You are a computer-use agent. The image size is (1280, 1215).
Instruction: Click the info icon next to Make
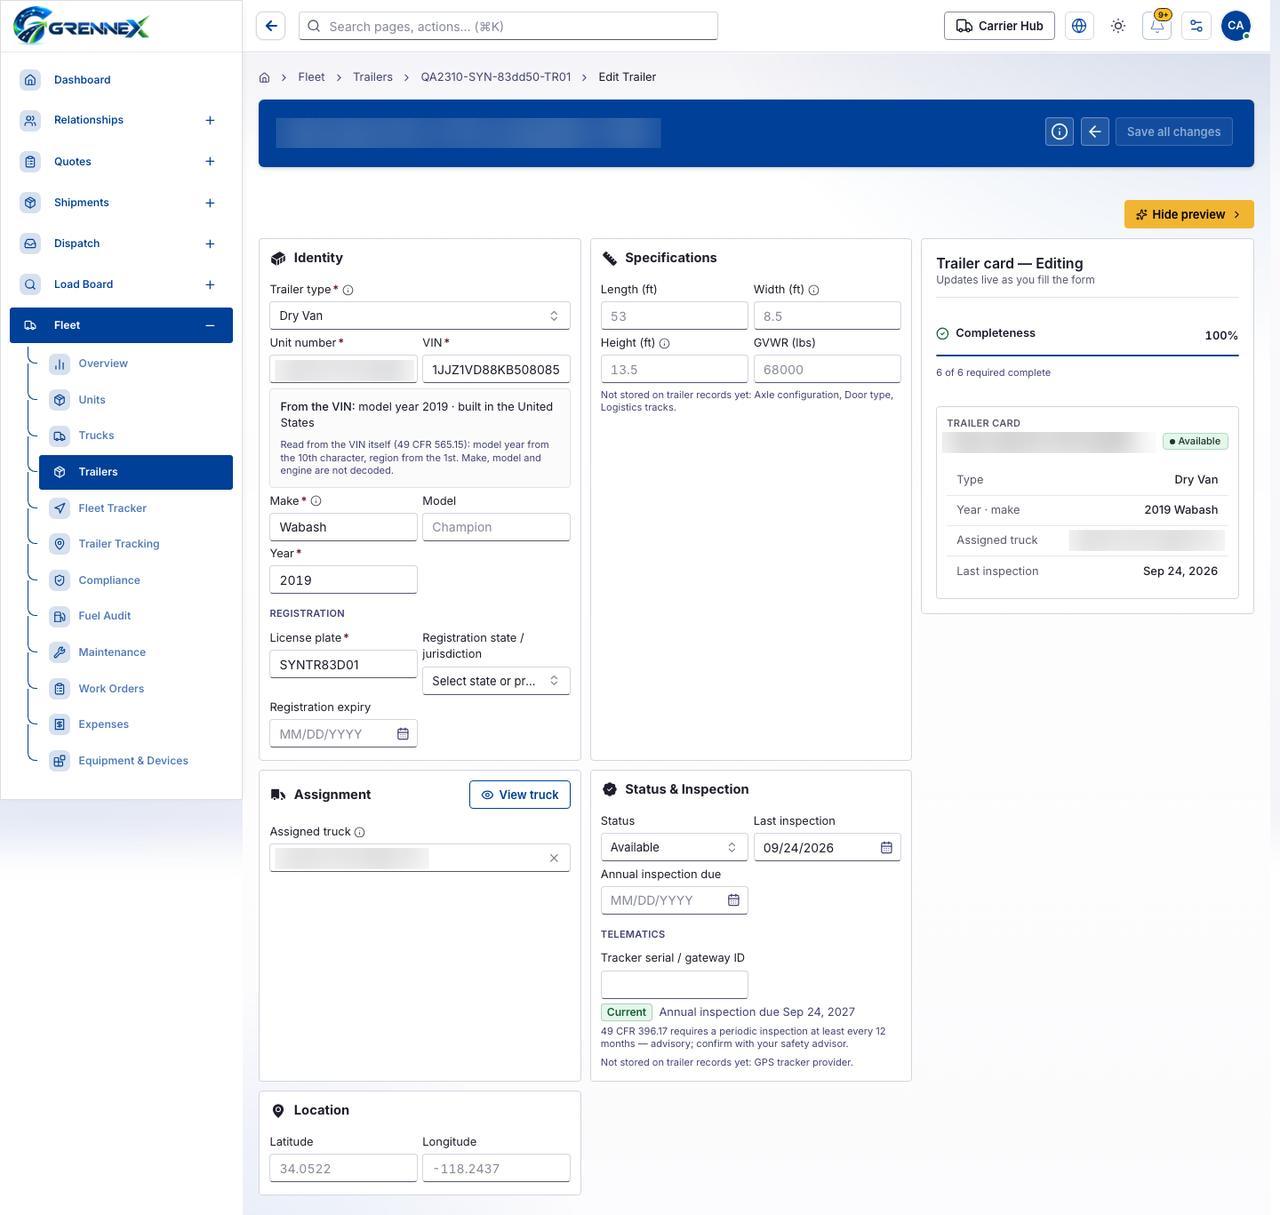pos(316,501)
